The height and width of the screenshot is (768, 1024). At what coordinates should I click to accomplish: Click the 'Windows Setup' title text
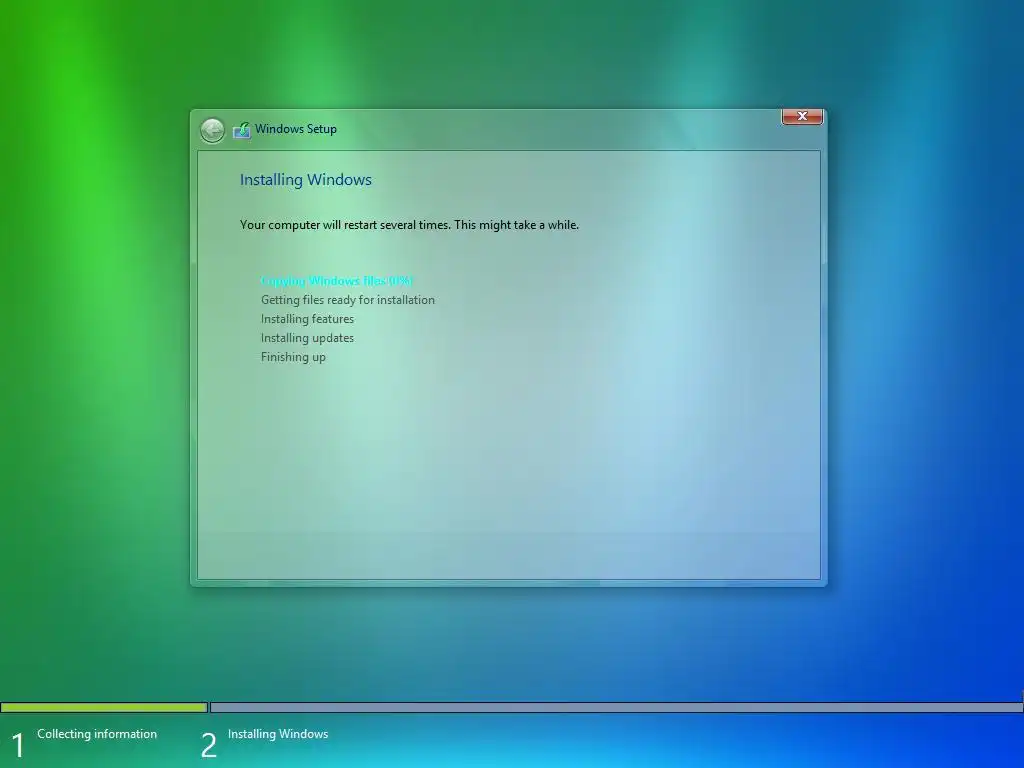point(296,129)
